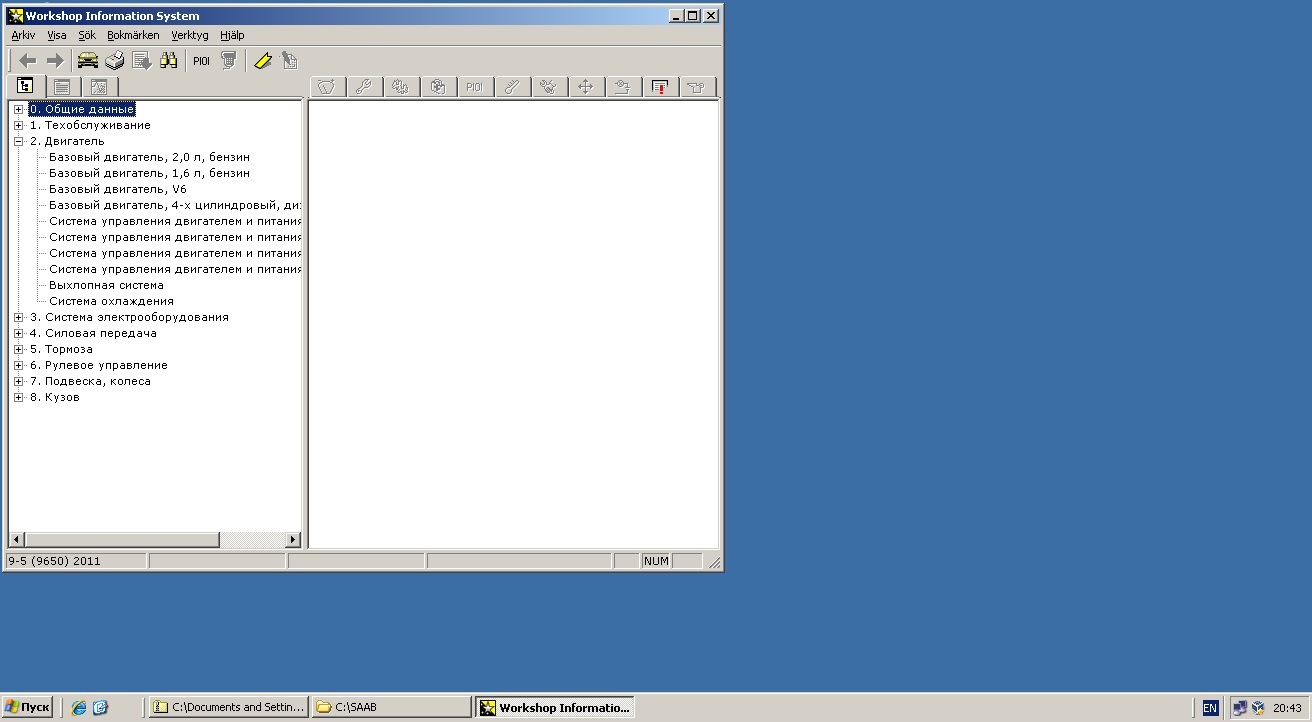Viewport: 1312px width, 722px height.
Task: Open the red exclamation warning tab
Action: pos(659,87)
